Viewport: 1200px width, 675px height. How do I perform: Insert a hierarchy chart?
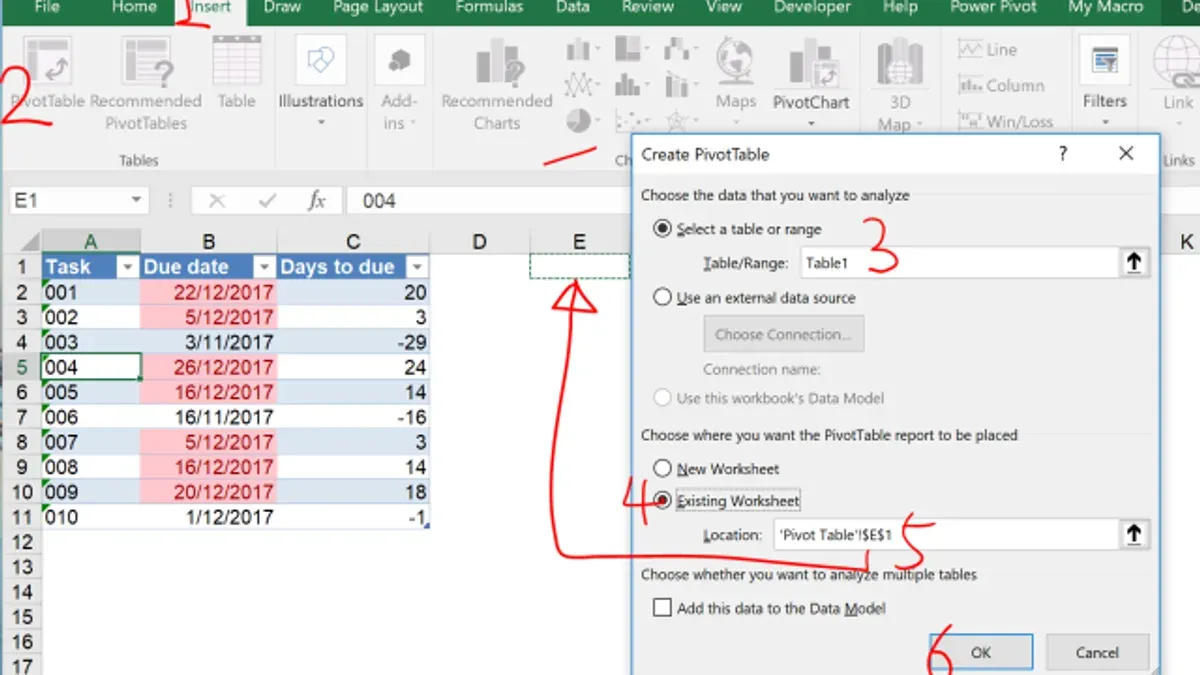631,49
